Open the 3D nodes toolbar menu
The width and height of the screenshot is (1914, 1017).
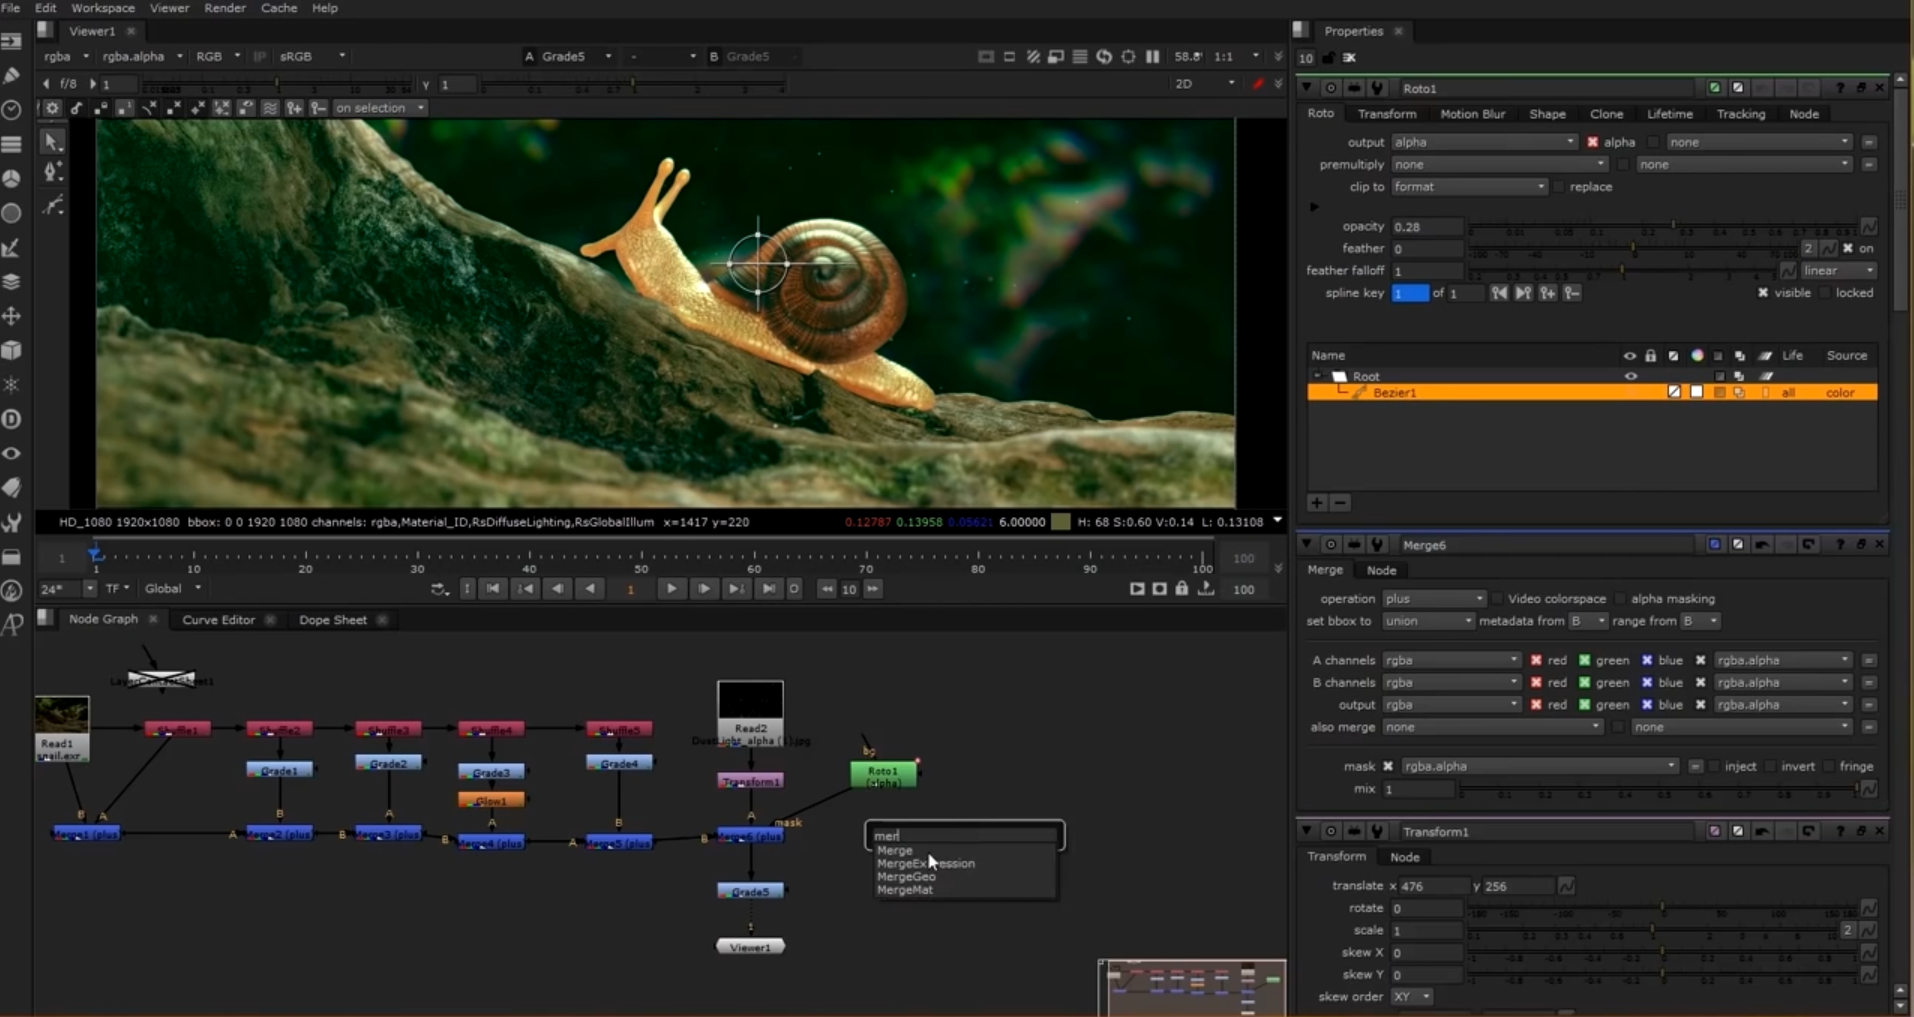click(x=12, y=350)
